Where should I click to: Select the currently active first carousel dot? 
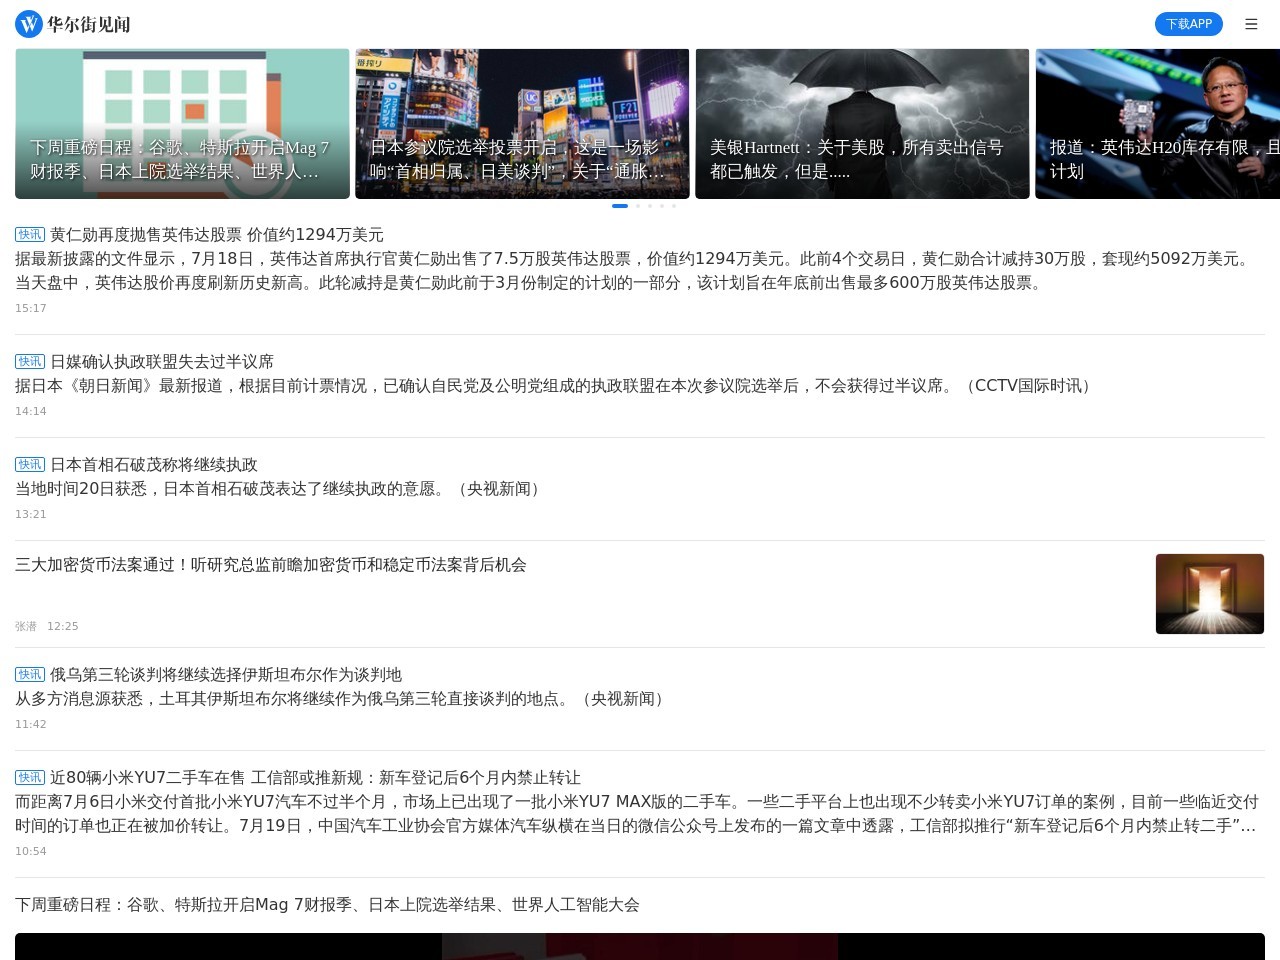(620, 206)
